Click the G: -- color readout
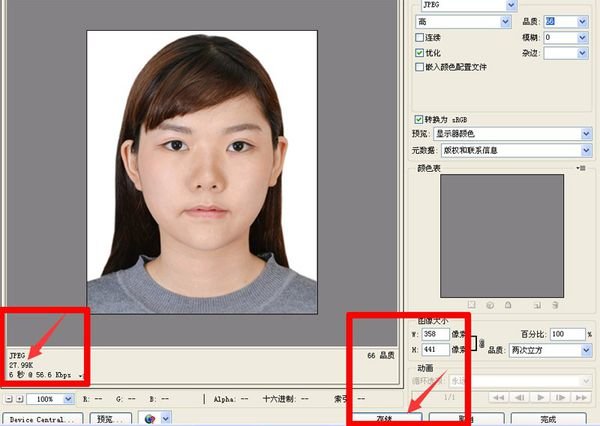The image size is (600, 426). [x=126, y=399]
